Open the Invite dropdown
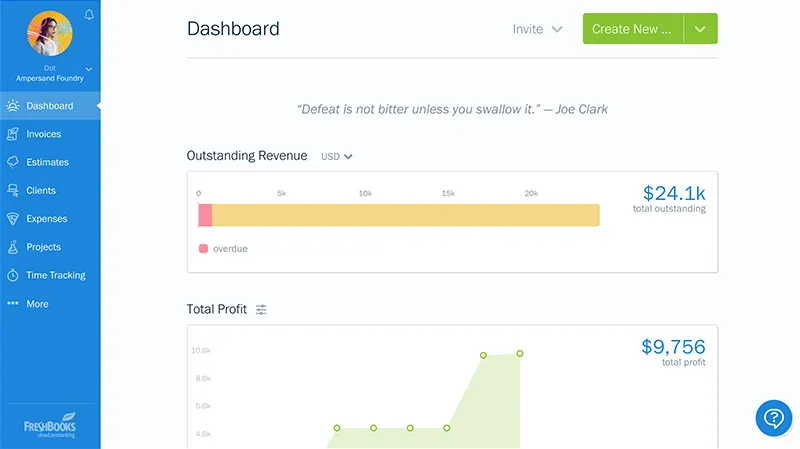 [538, 29]
